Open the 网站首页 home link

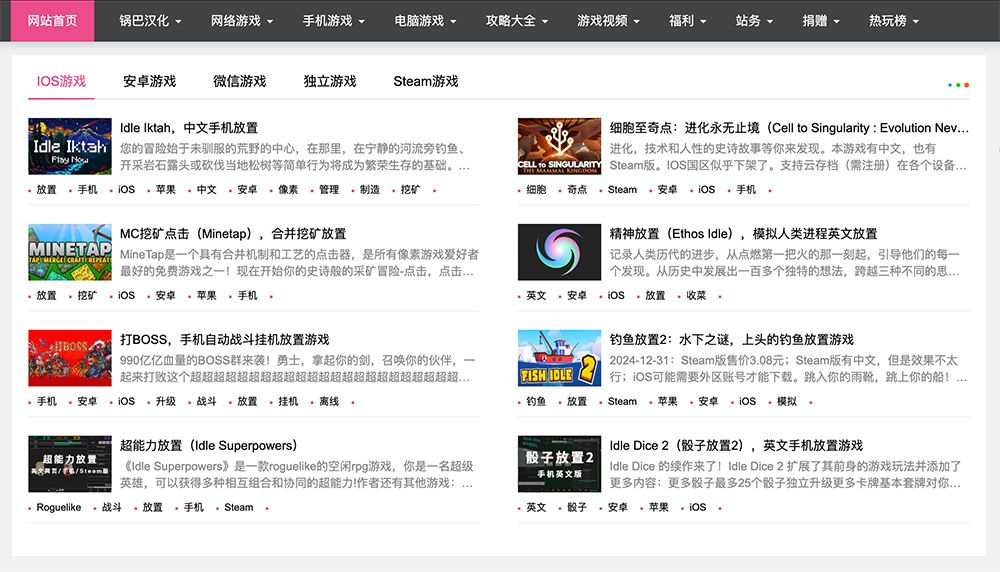52,20
